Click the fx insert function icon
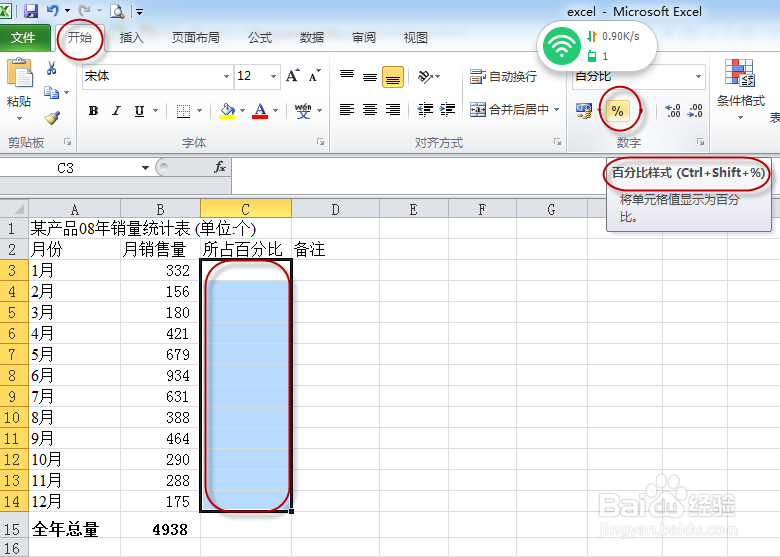Image resolution: width=780 pixels, height=557 pixels. [x=220, y=167]
